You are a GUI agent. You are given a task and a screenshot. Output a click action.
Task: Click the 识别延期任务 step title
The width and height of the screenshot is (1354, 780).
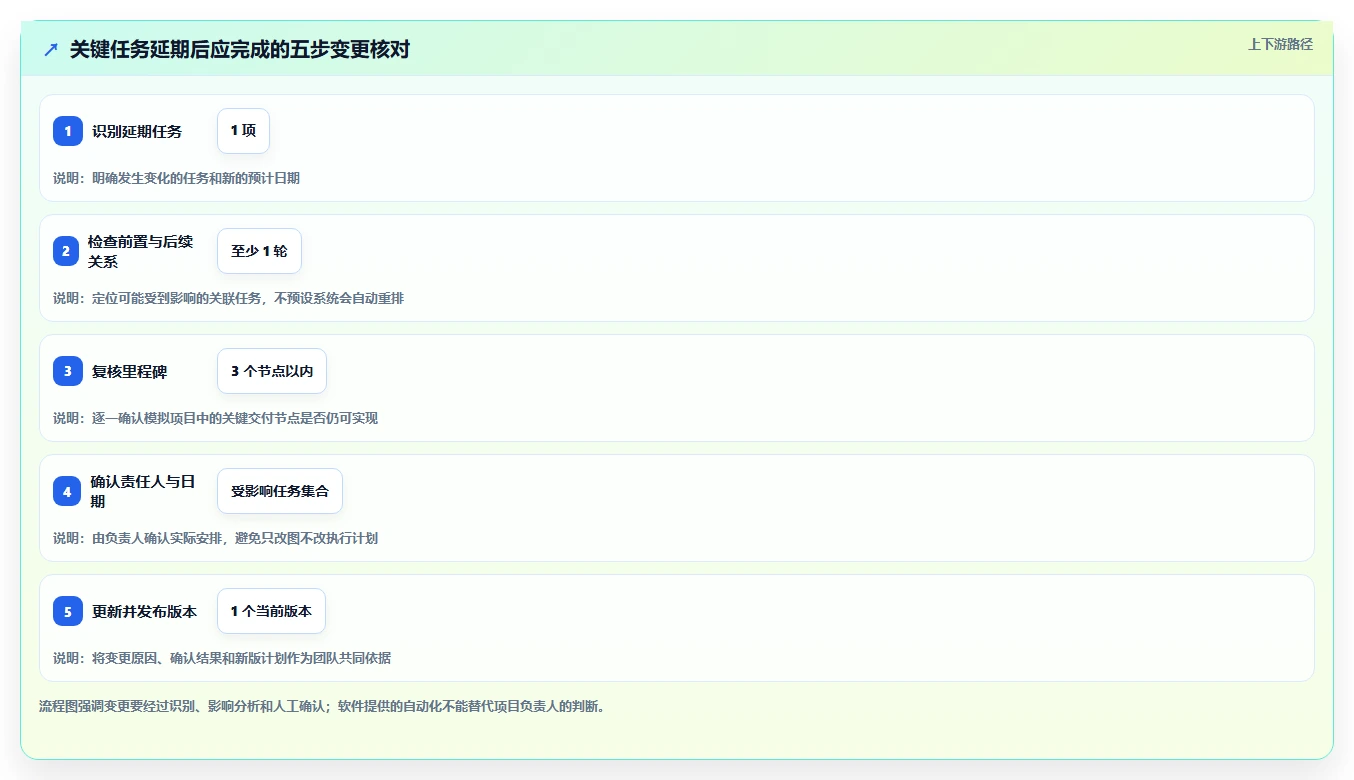point(137,131)
